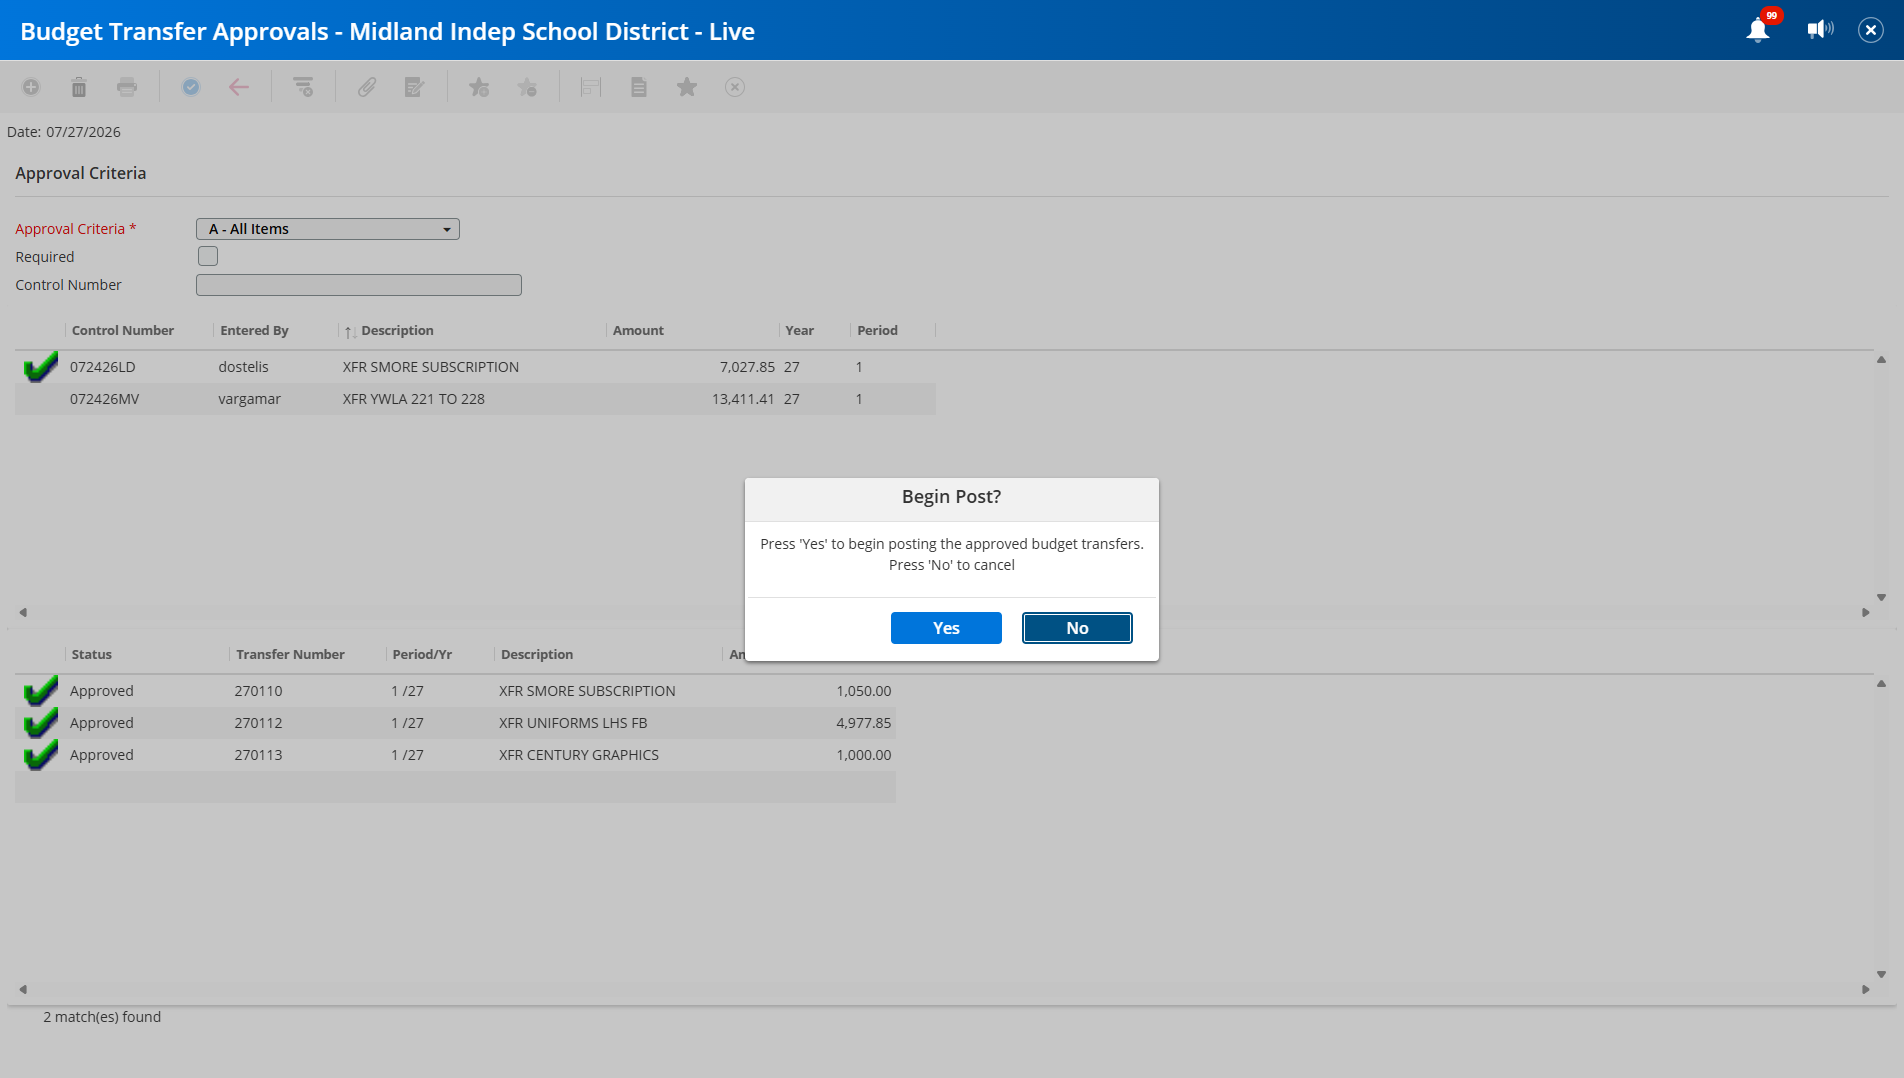Screen dimensions: 1904x1078
Task: Click the circled X toolbar icon
Action: click(x=735, y=87)
